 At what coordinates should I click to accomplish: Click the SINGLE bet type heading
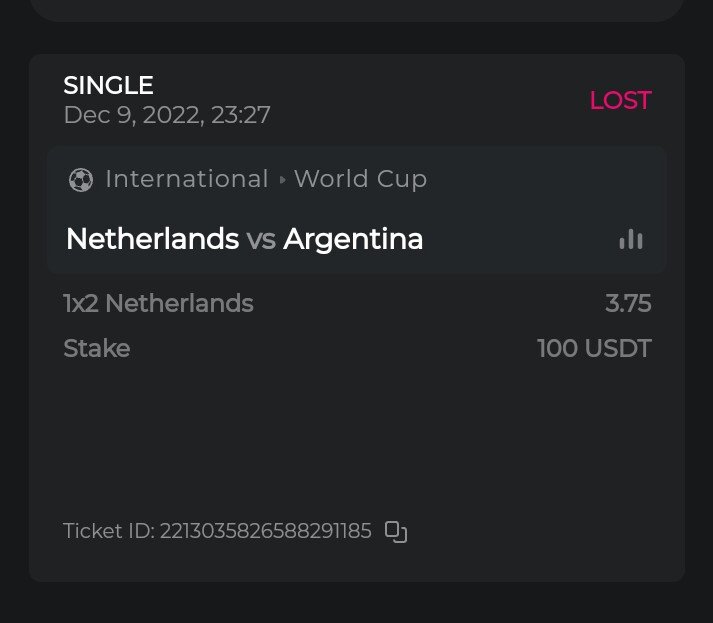(108, 86)
